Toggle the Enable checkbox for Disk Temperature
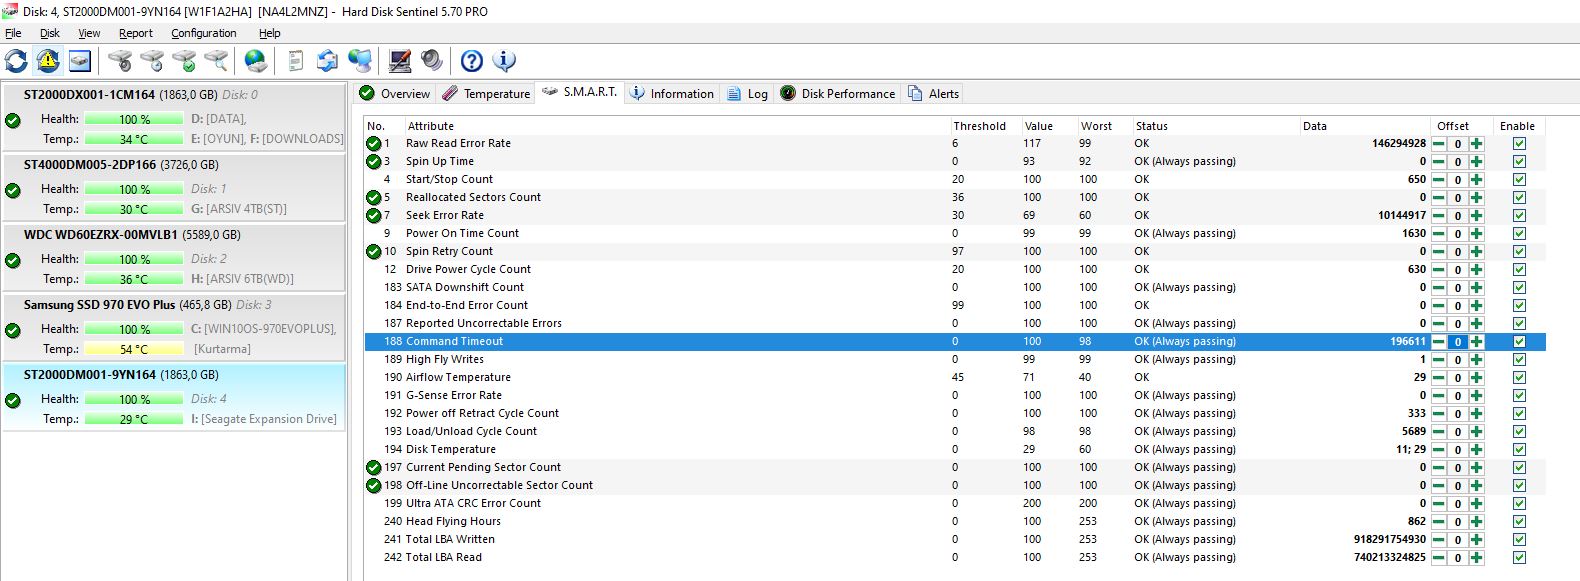The height and width of the screenshot is (581, 1580). coord(1519,450)
